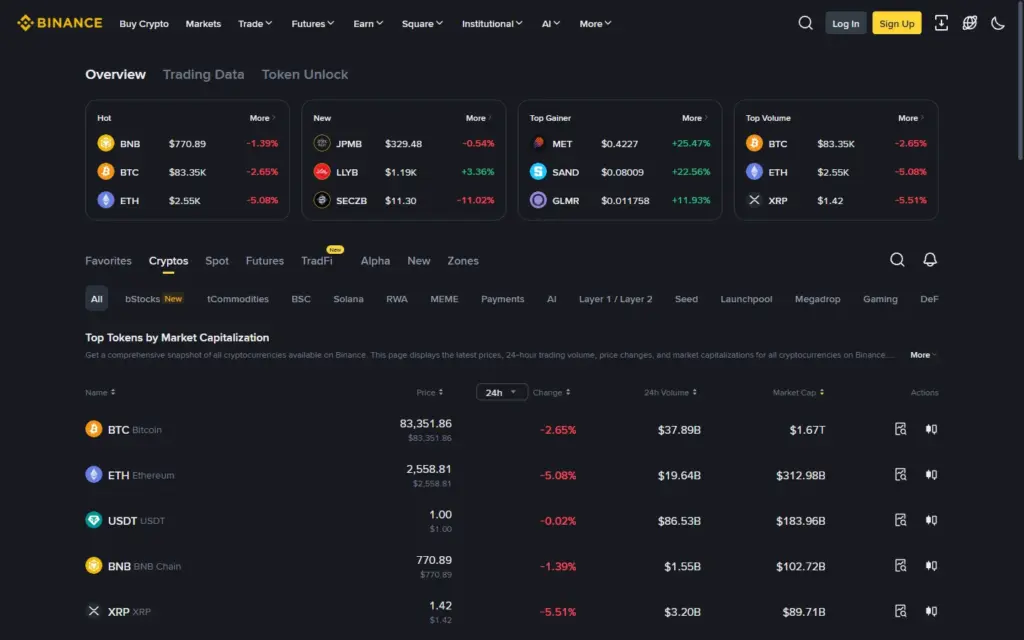Open the ETH Ethereum table row
Viewport: 1024px width, 640px height.
click(511, 475)
